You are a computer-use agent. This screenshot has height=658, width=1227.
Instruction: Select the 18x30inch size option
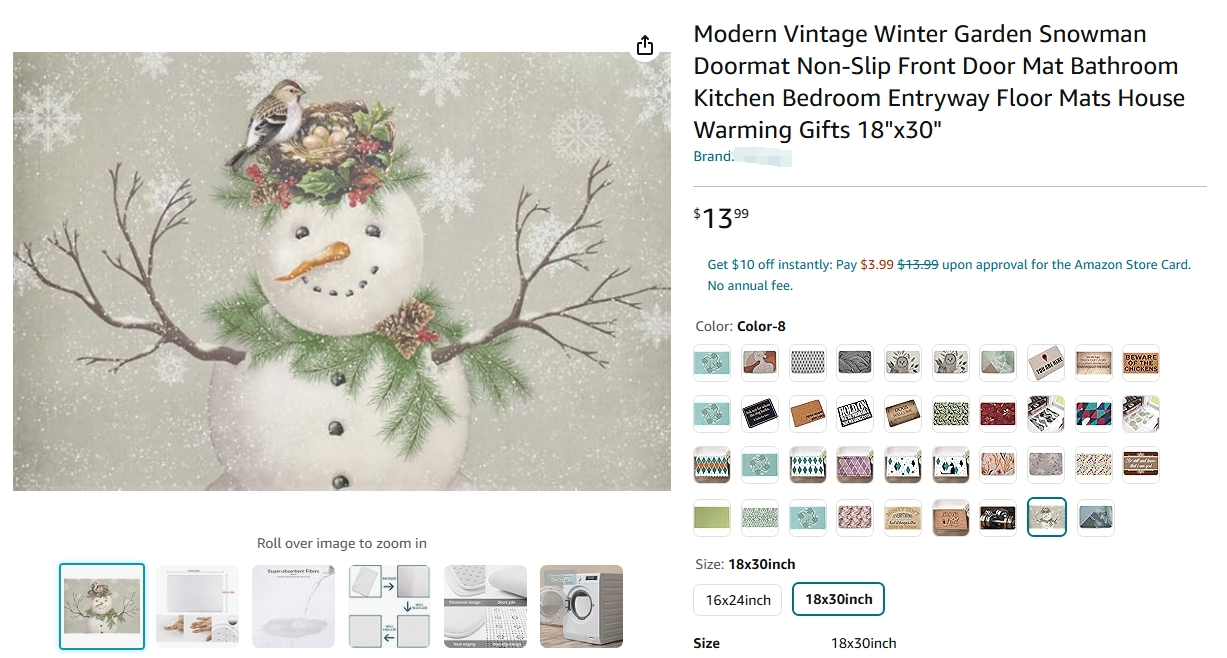click(x=838, y=599)
